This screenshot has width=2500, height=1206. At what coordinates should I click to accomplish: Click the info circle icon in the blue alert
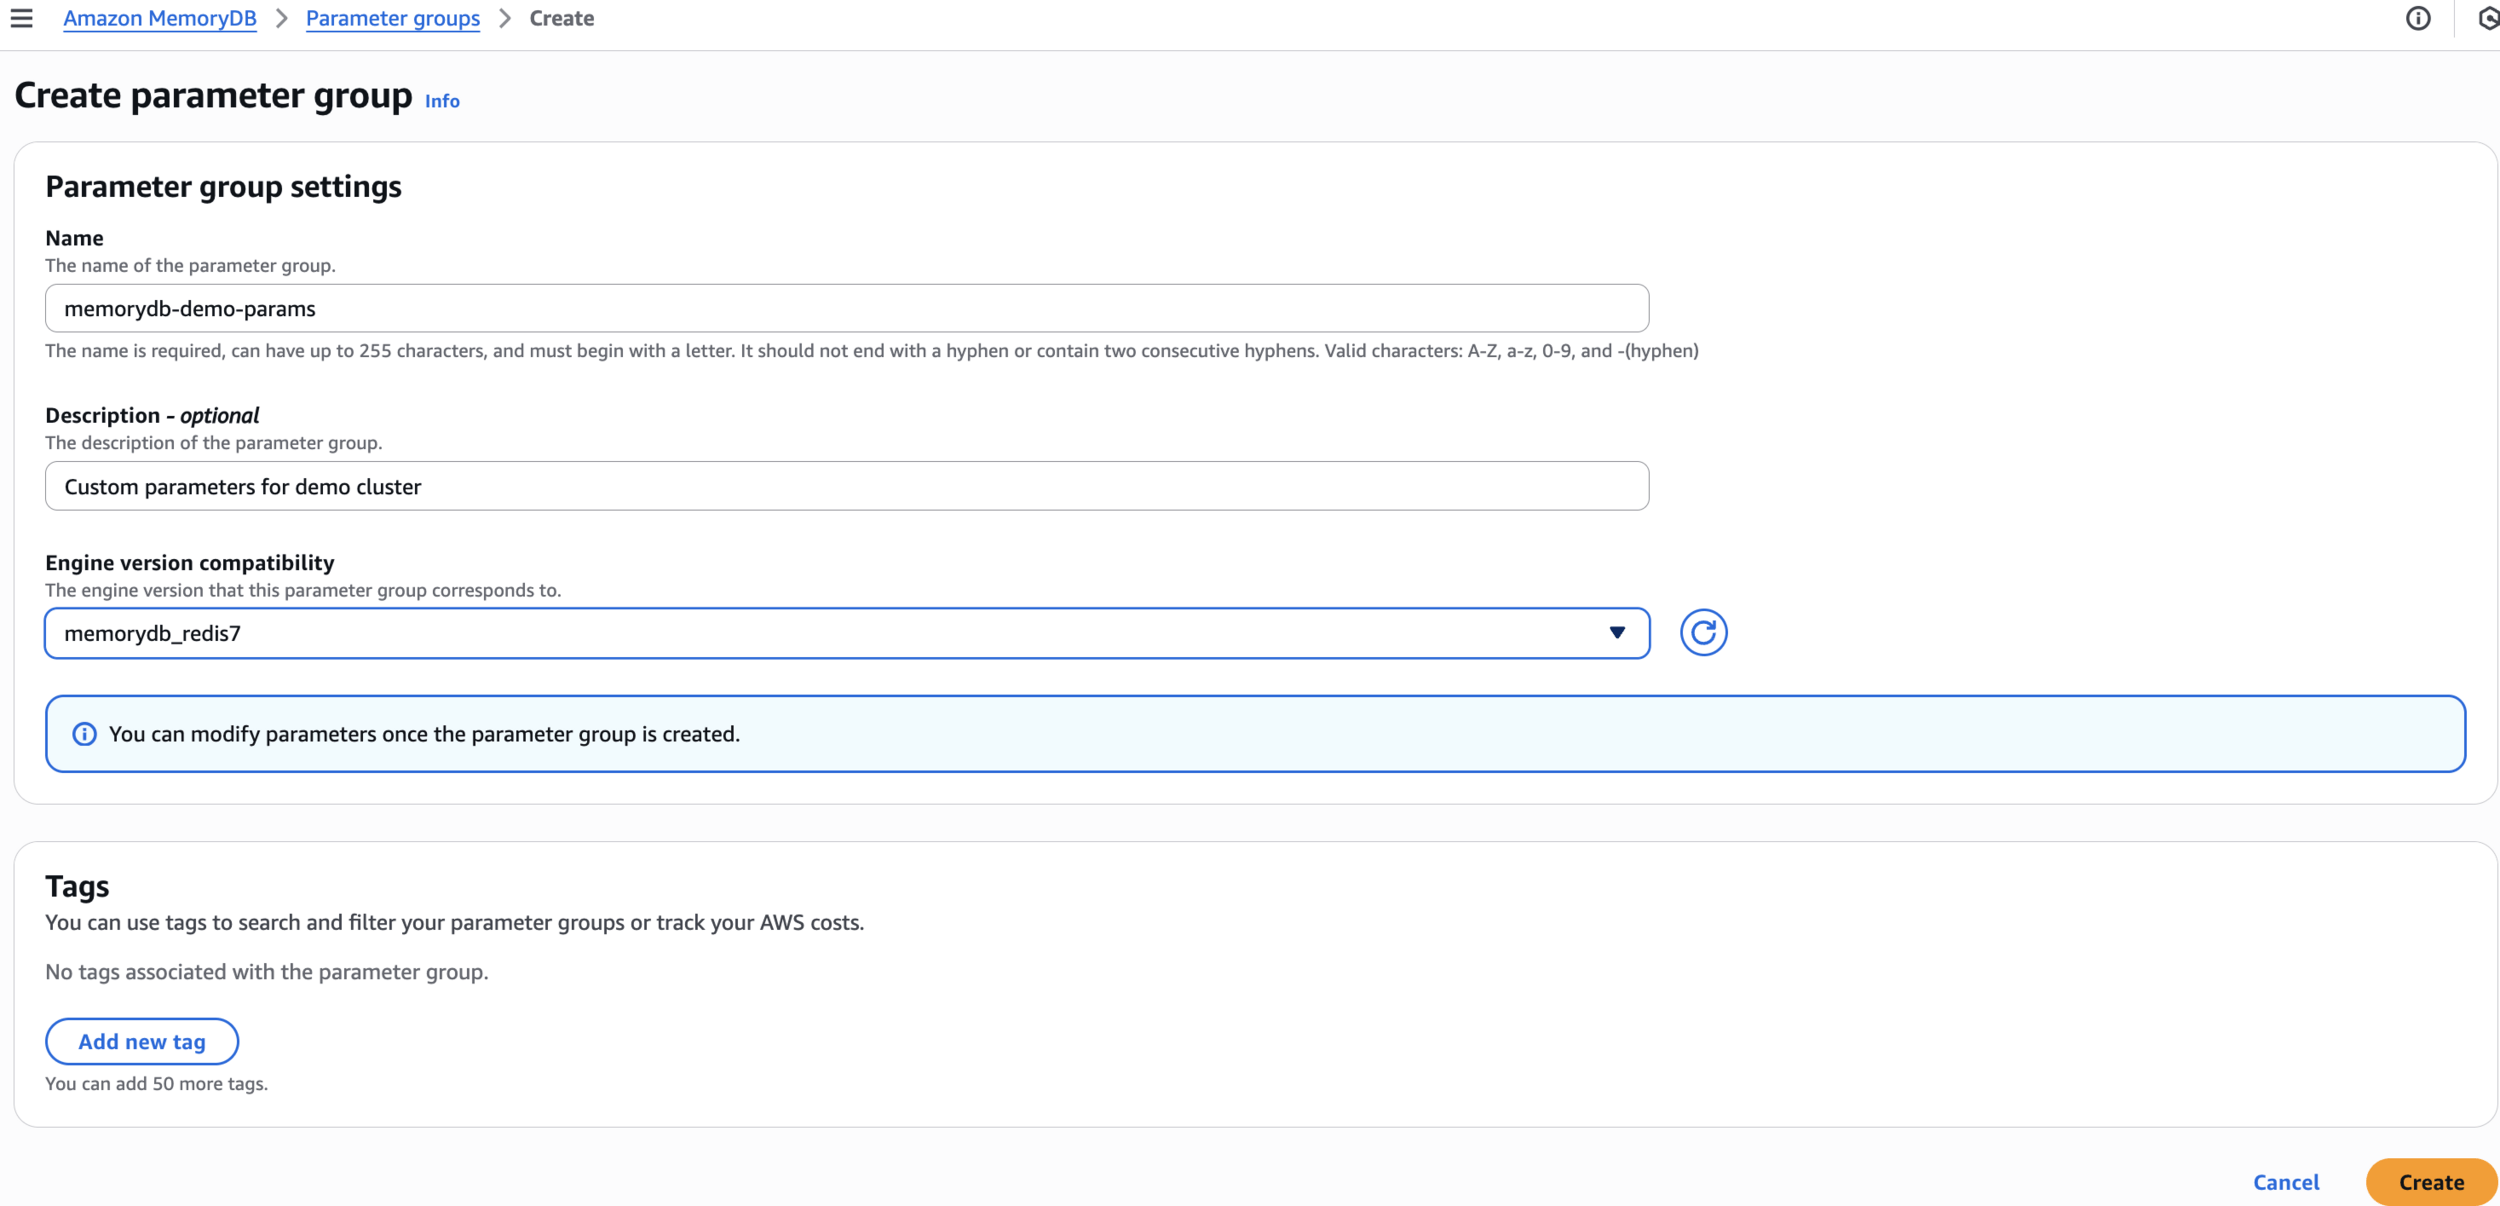pos(85,734)
